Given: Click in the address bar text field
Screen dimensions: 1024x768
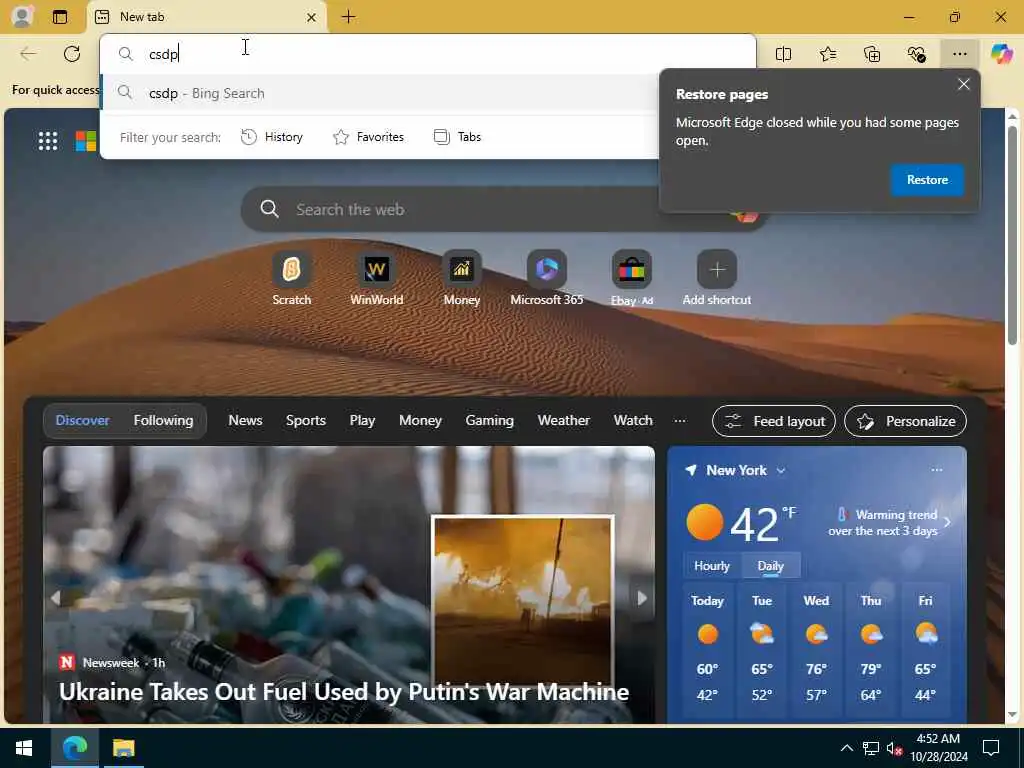Looking at the screenshot, I should click(428, 54).
